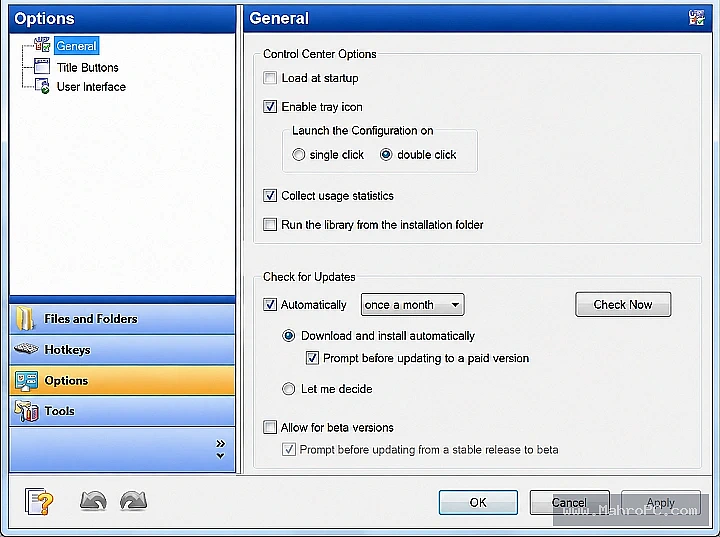
Task: Click the Cancel button
Action: click(569, 502)
